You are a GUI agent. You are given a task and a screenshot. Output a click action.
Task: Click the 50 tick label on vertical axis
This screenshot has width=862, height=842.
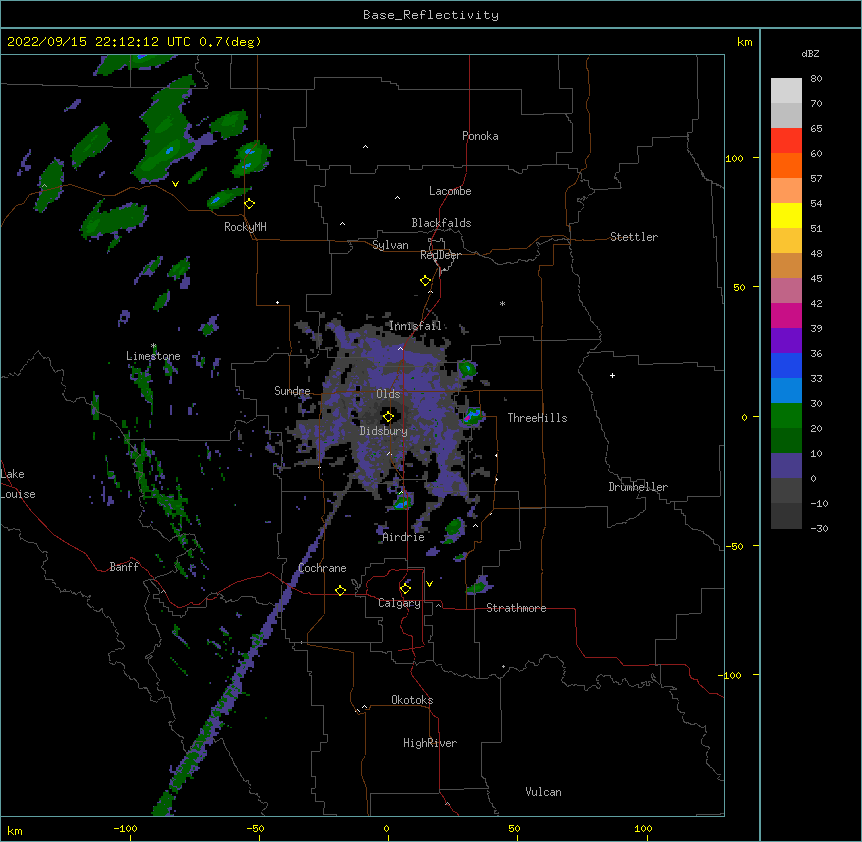pos(739,287)
